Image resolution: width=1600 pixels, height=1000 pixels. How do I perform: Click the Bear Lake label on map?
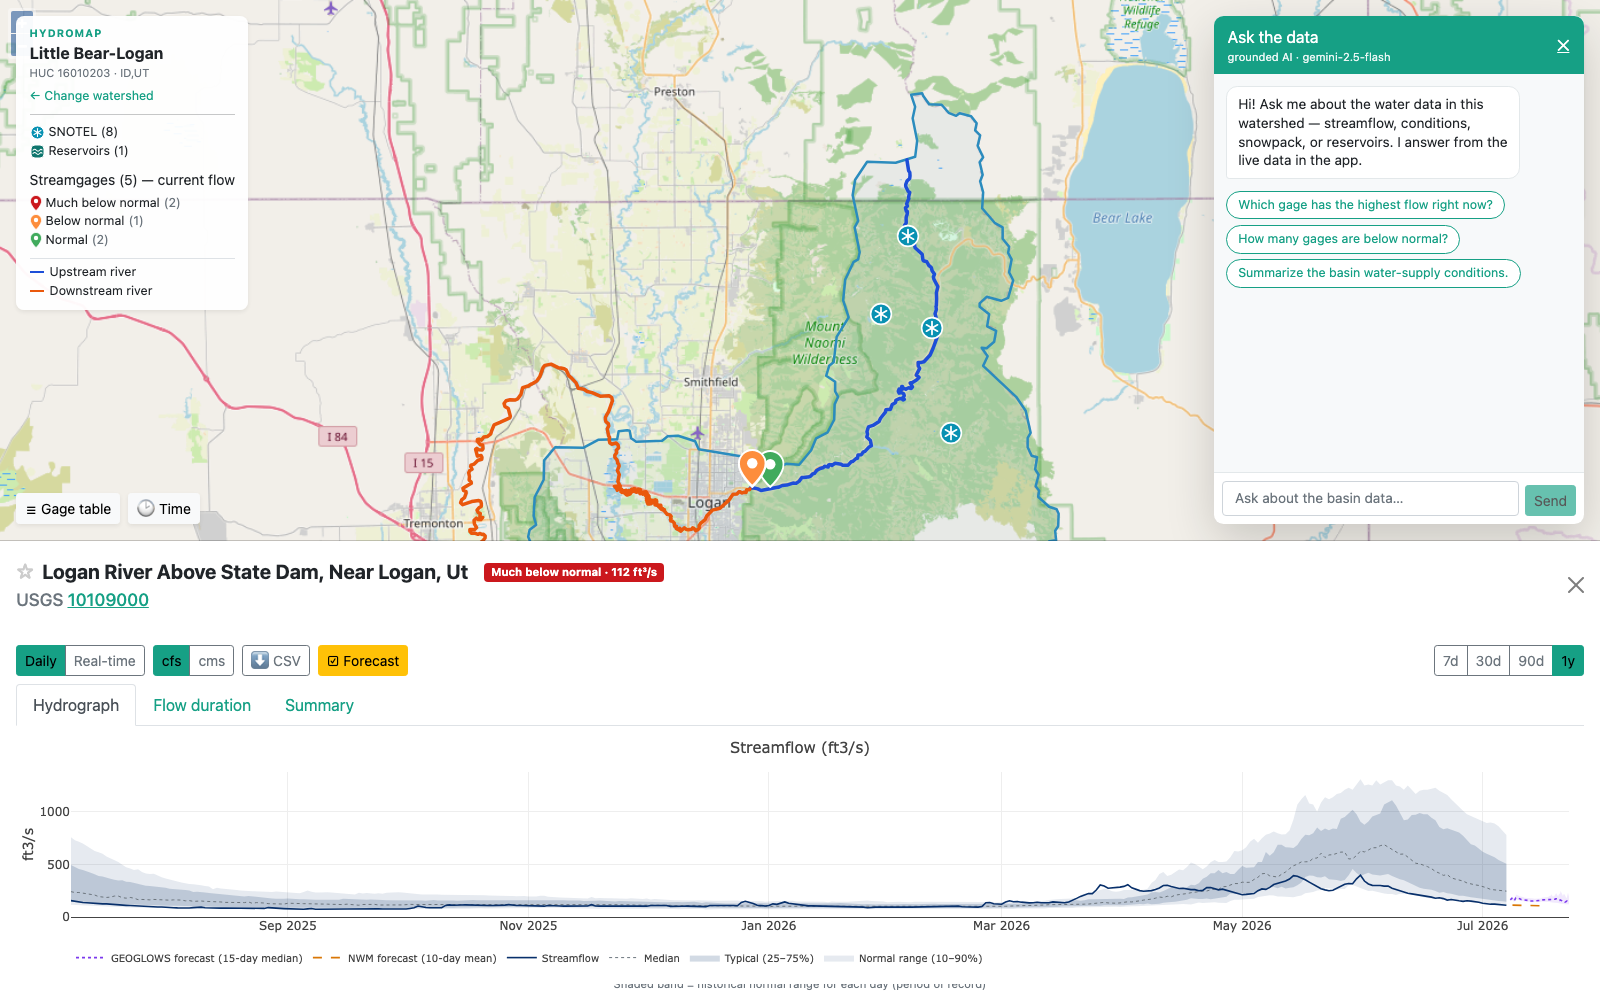(1122, 218)
